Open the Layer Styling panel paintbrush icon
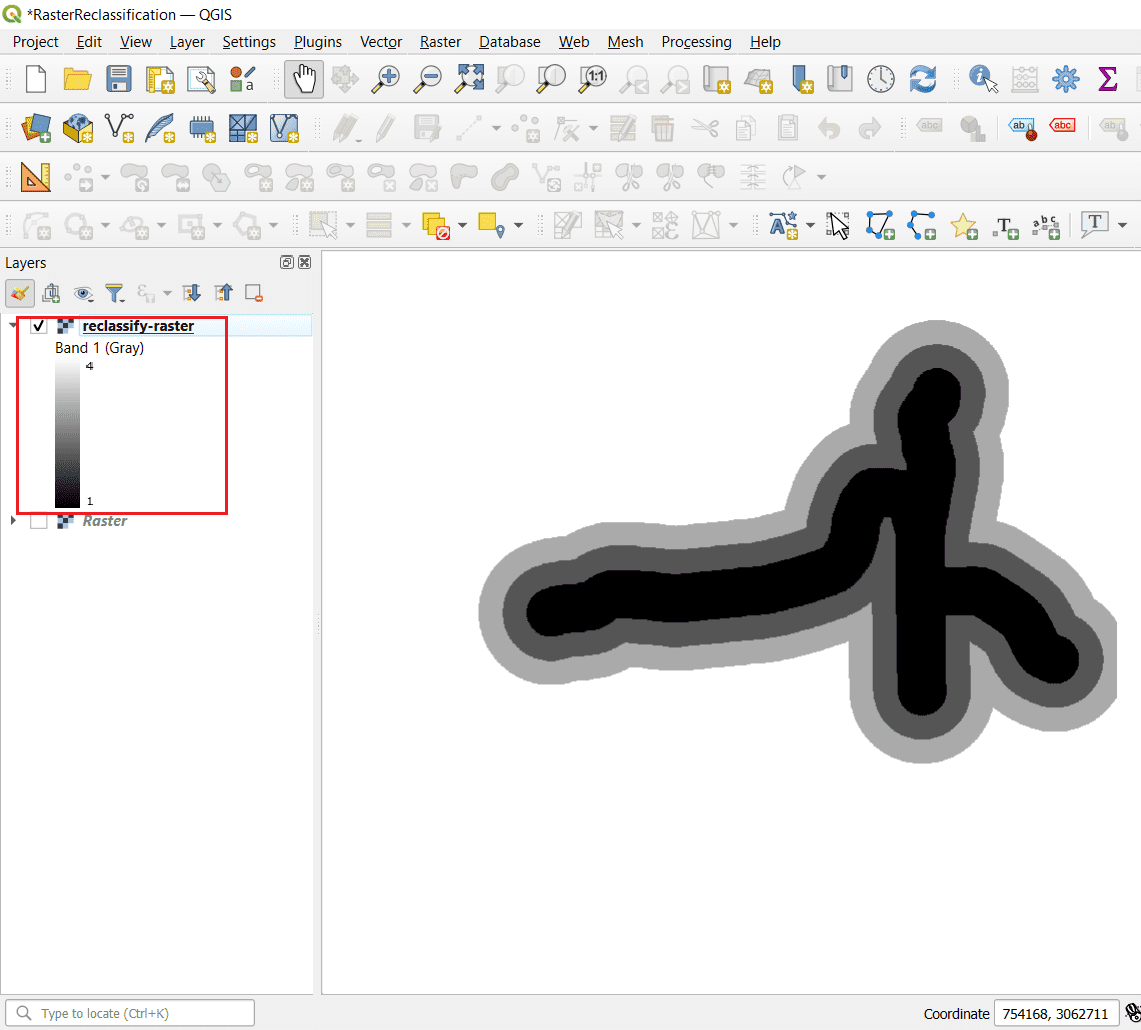 click(18, 293)
